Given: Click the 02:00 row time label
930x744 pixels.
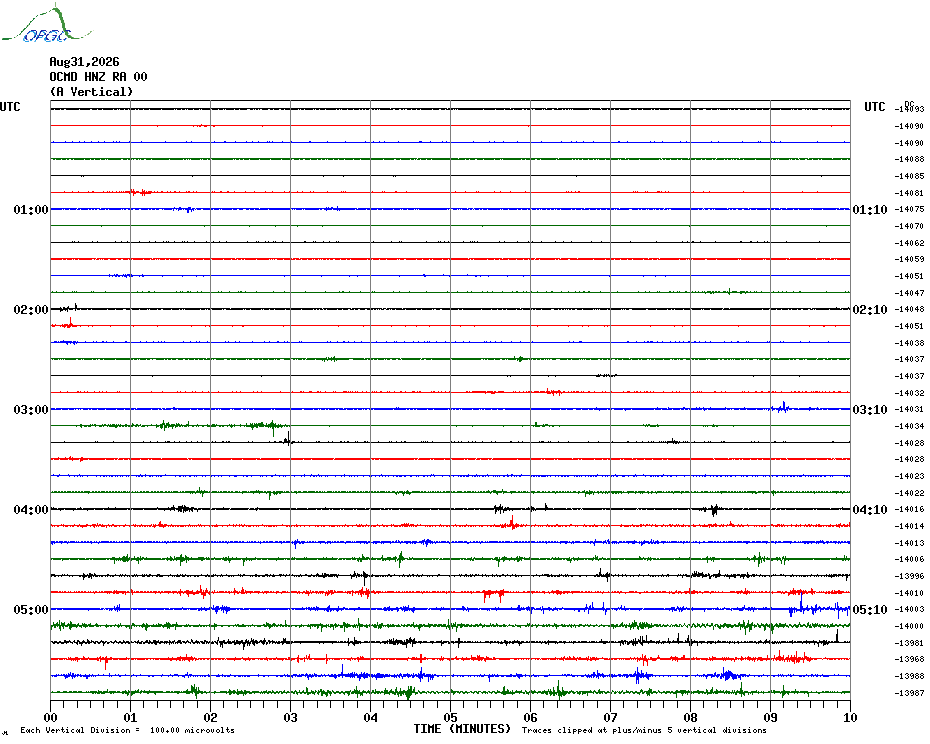Looking at the screenshot, I should 31,310.
